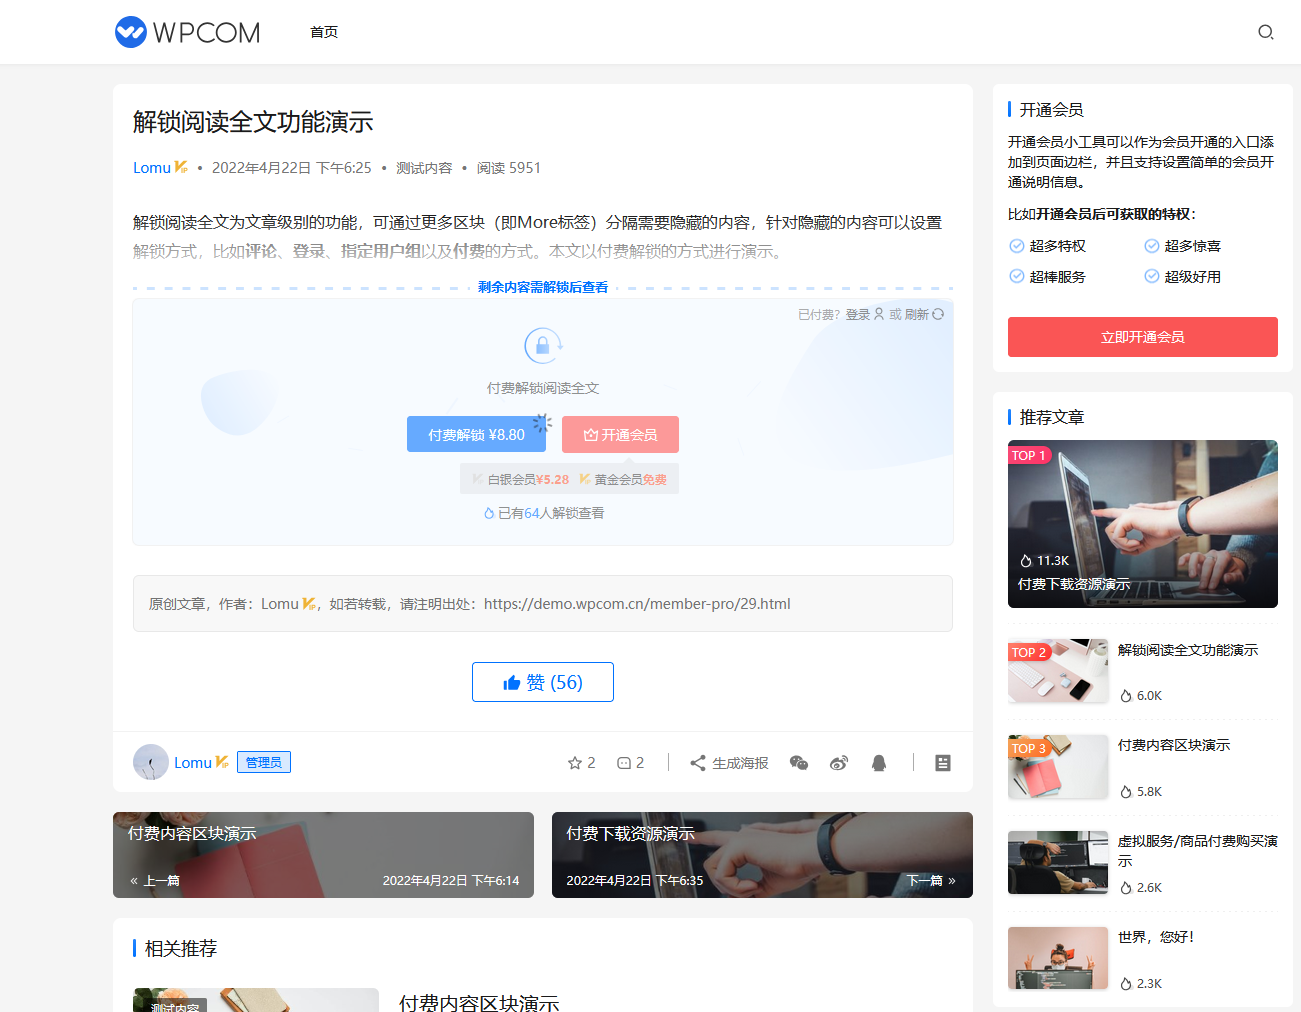Image resolution: width=1301 pixels, height=1012 pixels.
Task: Click the star favorite icon
Action: [575, 763]
